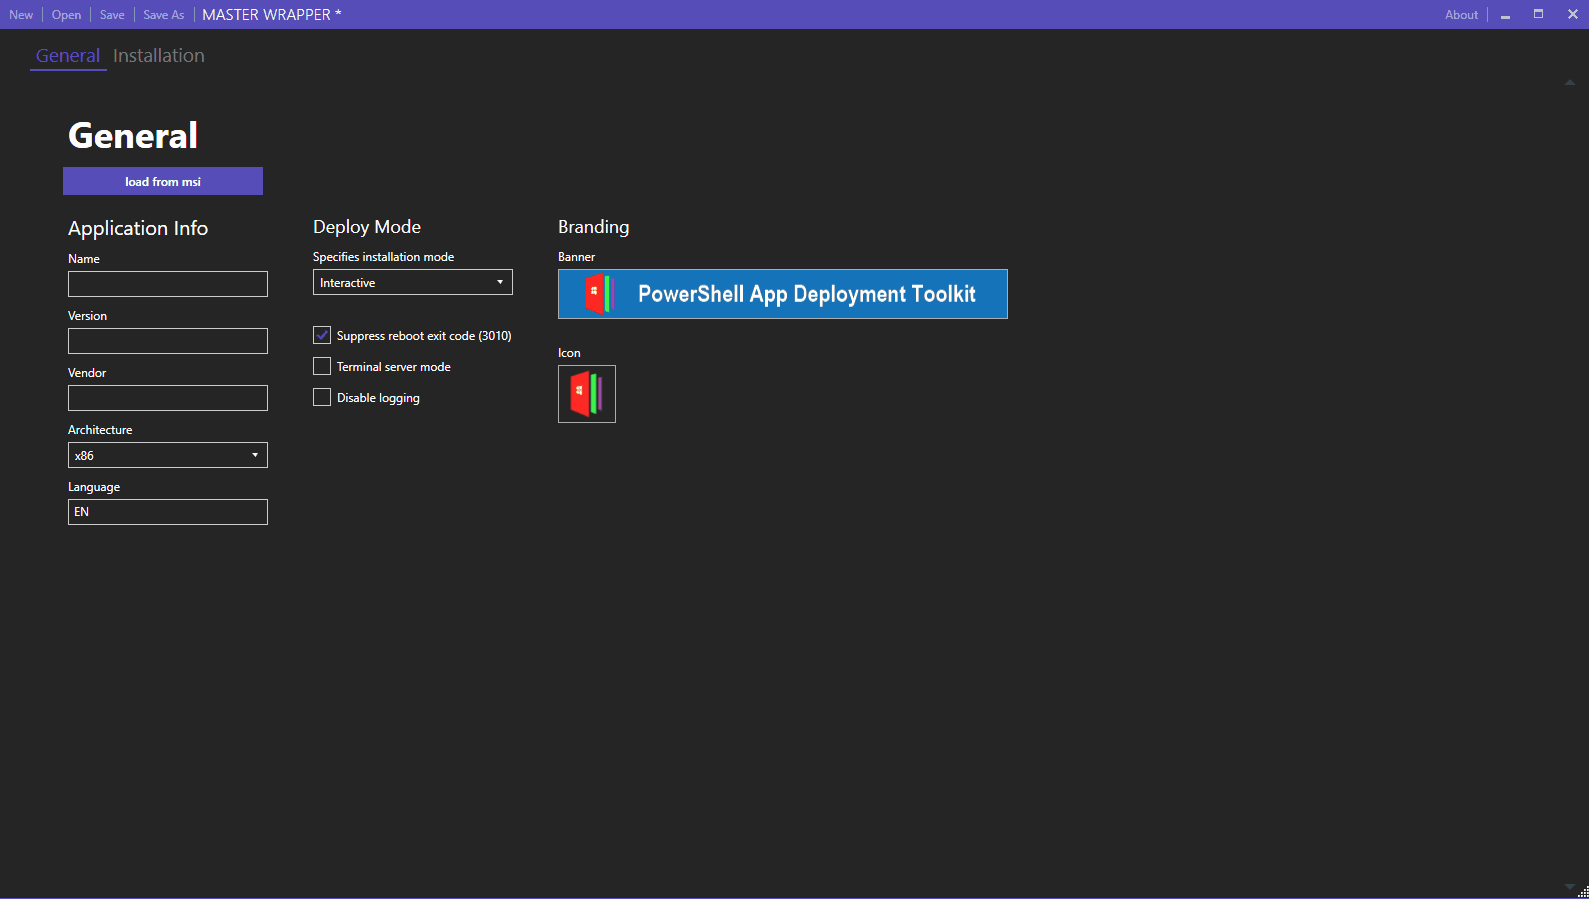Focus the application Name field

point(168,284)
